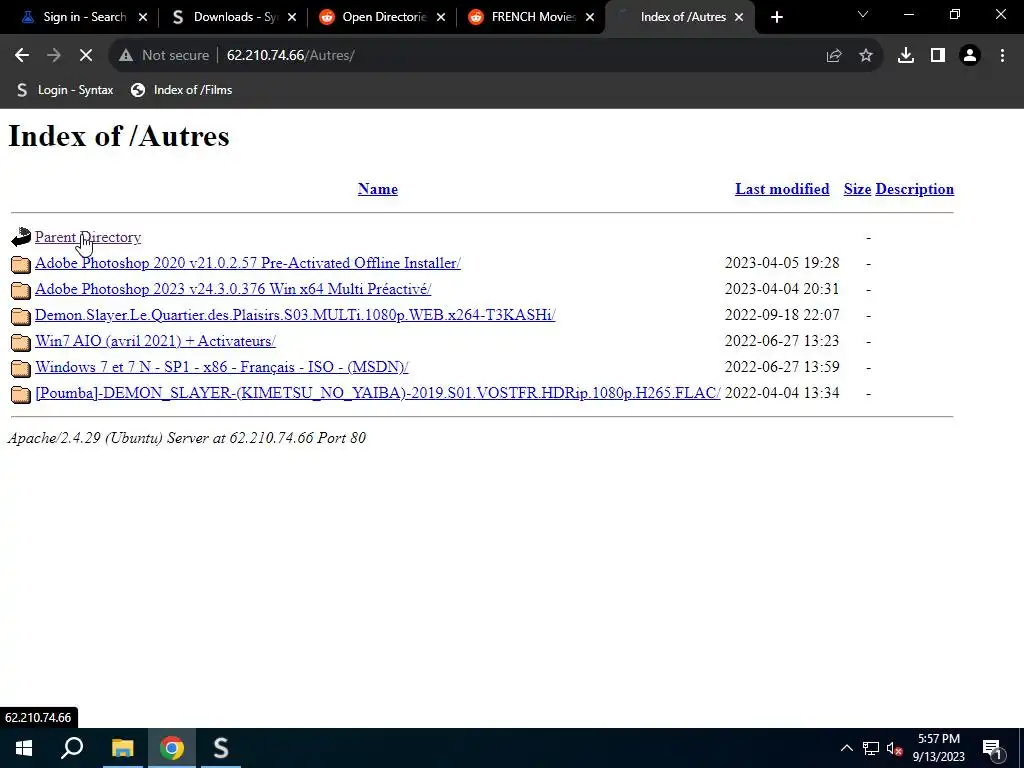The height and width of the screenshot is (768, 1024).
Task: Go back to the previous page
Action: coord(22,56)
